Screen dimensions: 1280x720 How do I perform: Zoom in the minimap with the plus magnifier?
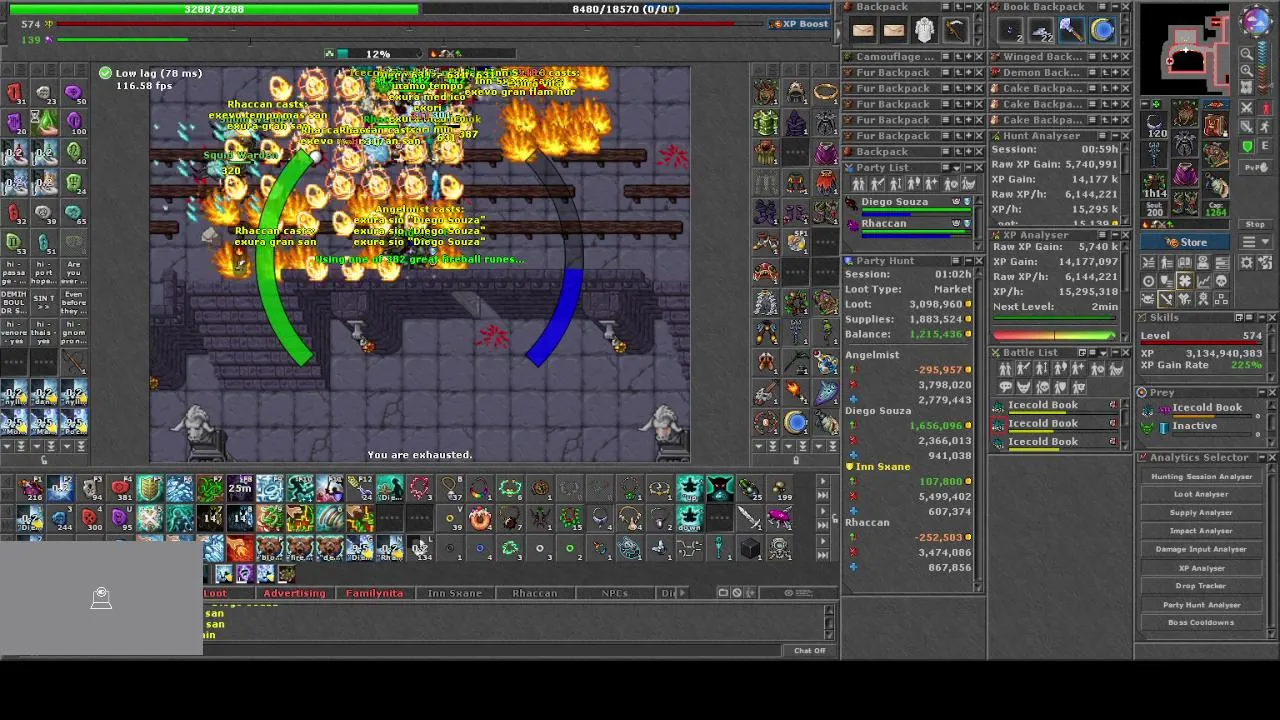pos(1246,70)
